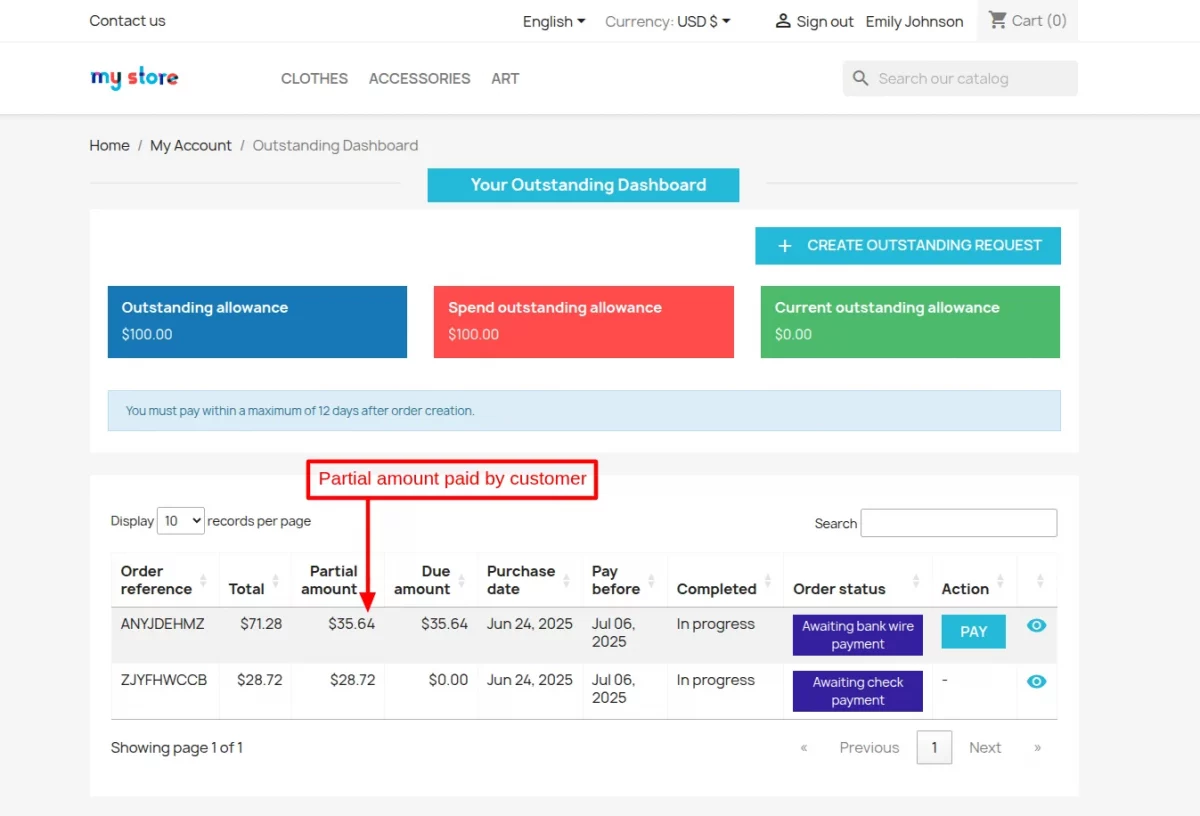Click the green Current outstanding allowance card
This screenshot has height=816, width=1200.
pyautogui.click(x=910, y=322)
